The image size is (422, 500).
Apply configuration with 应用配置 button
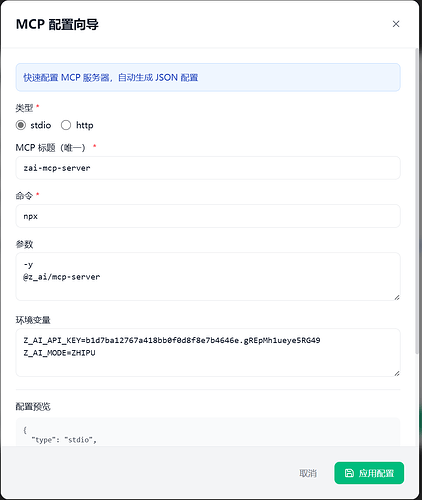pos(369,473)
